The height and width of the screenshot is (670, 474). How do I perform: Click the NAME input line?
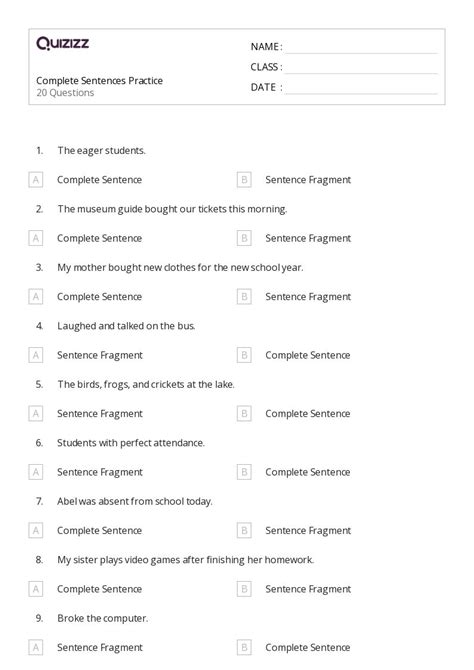(x=361, y=47)
